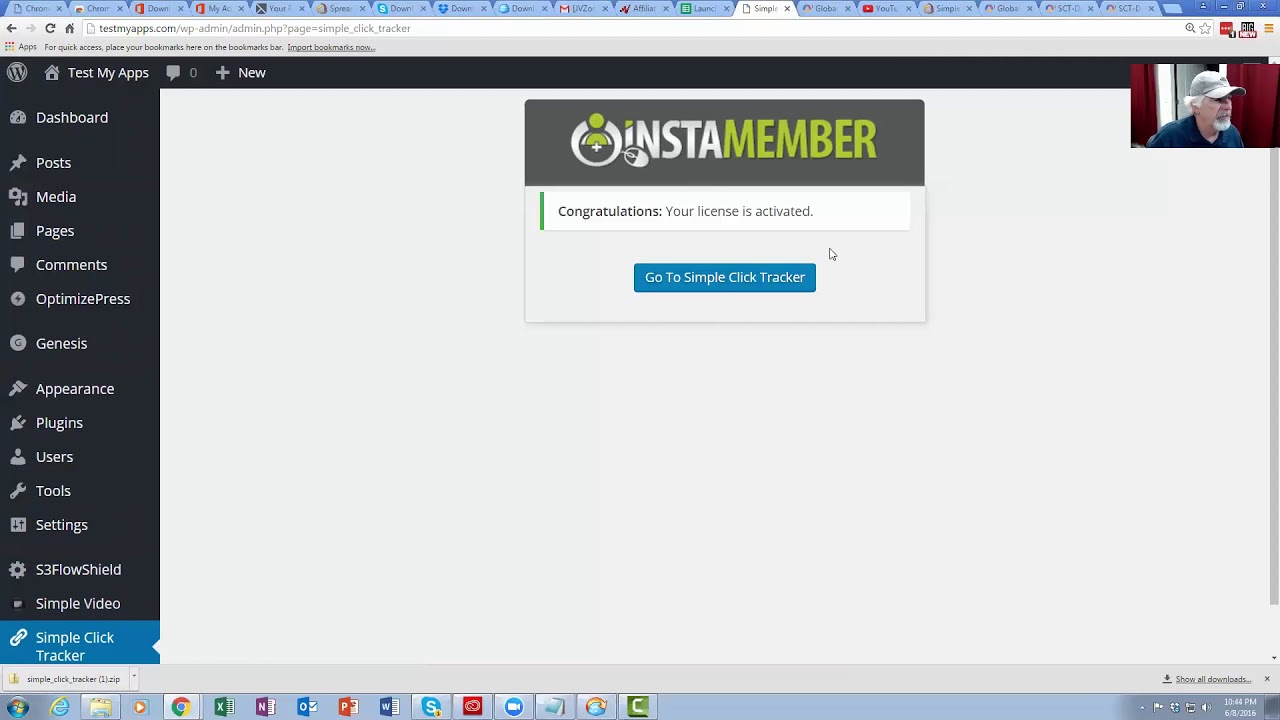1280x720 pixels.
Task: Open Zoom from the taskbar
Action: point(514,707)
